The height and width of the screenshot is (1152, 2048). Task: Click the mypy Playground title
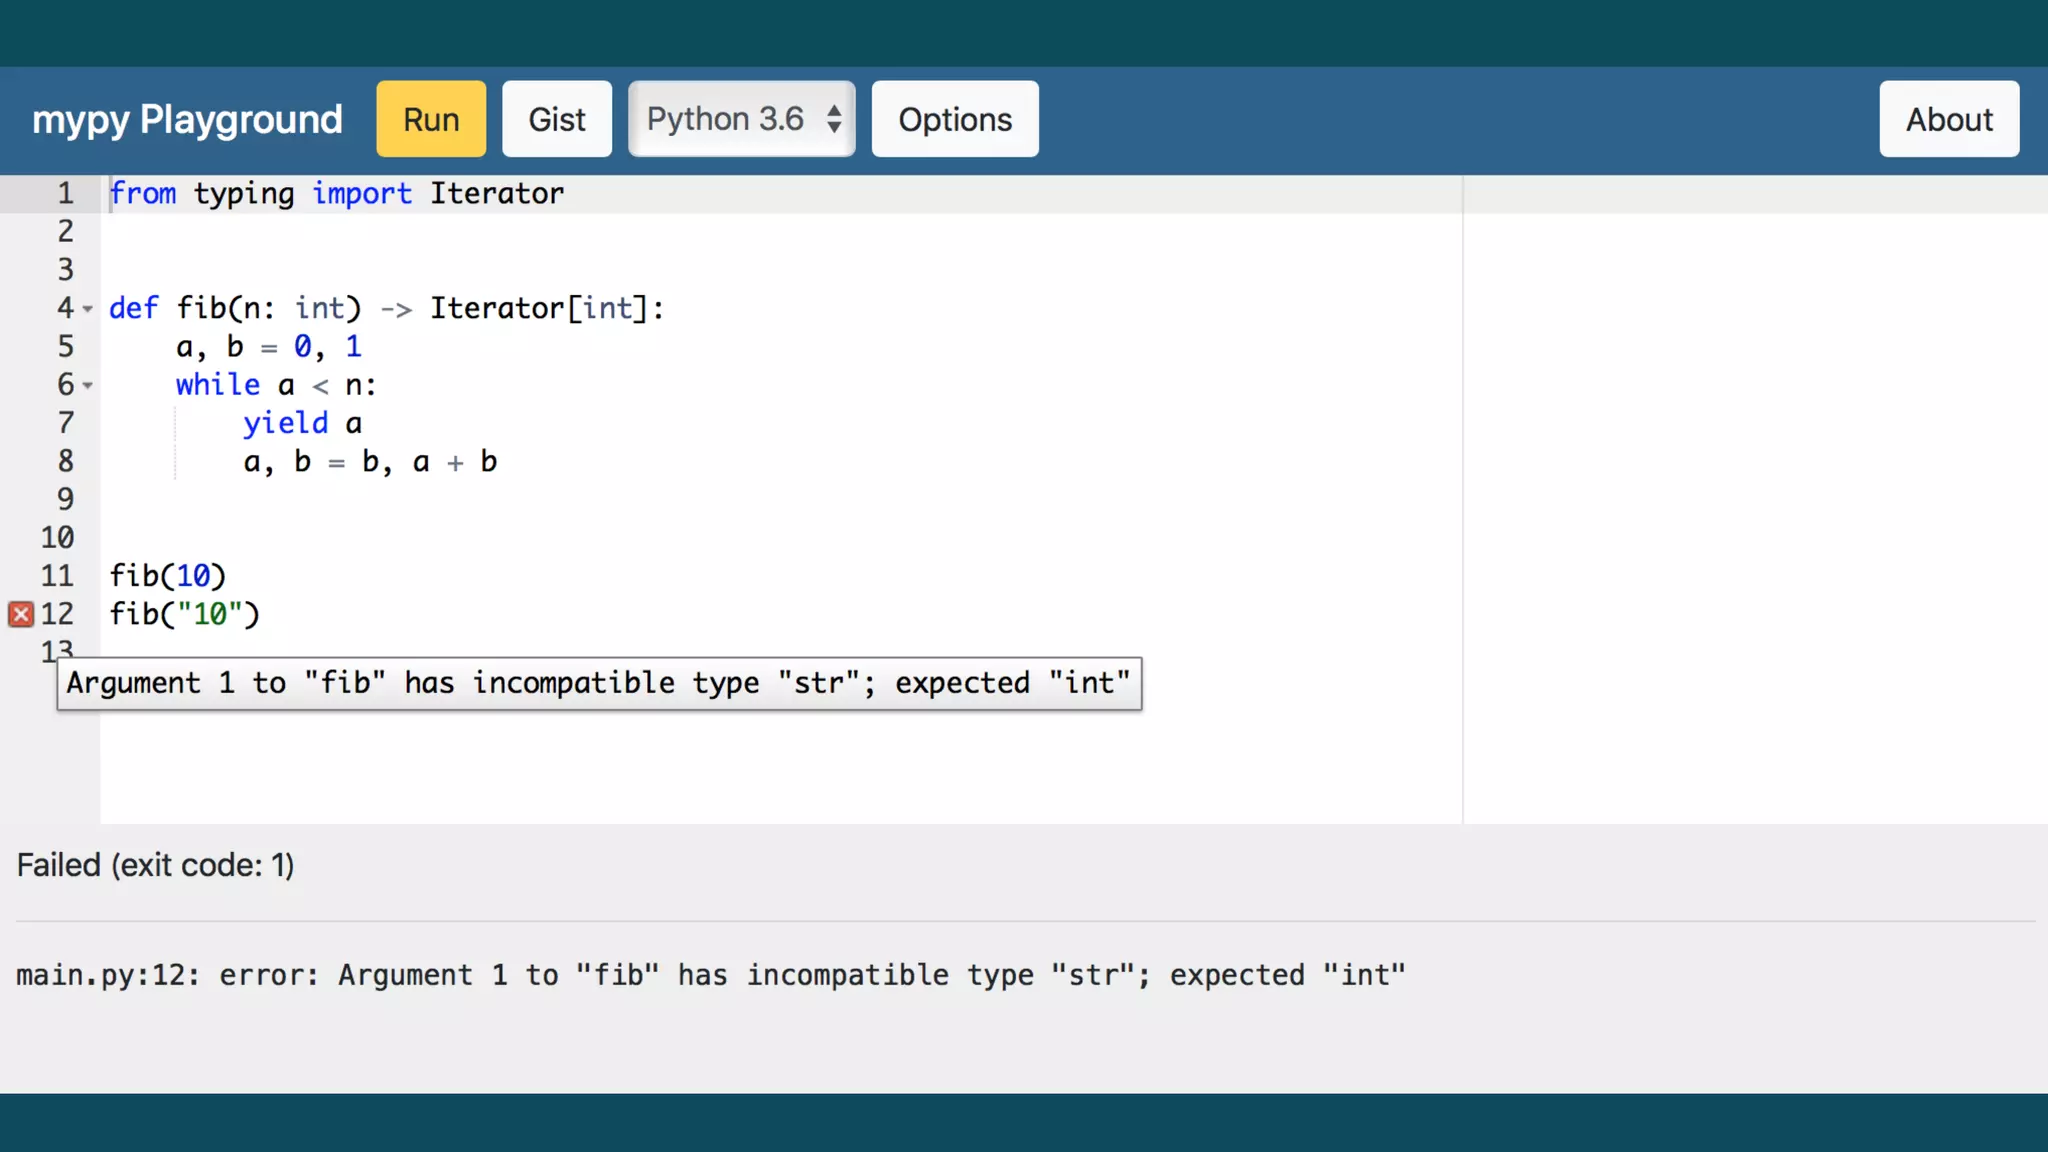[x=187, y=119]
